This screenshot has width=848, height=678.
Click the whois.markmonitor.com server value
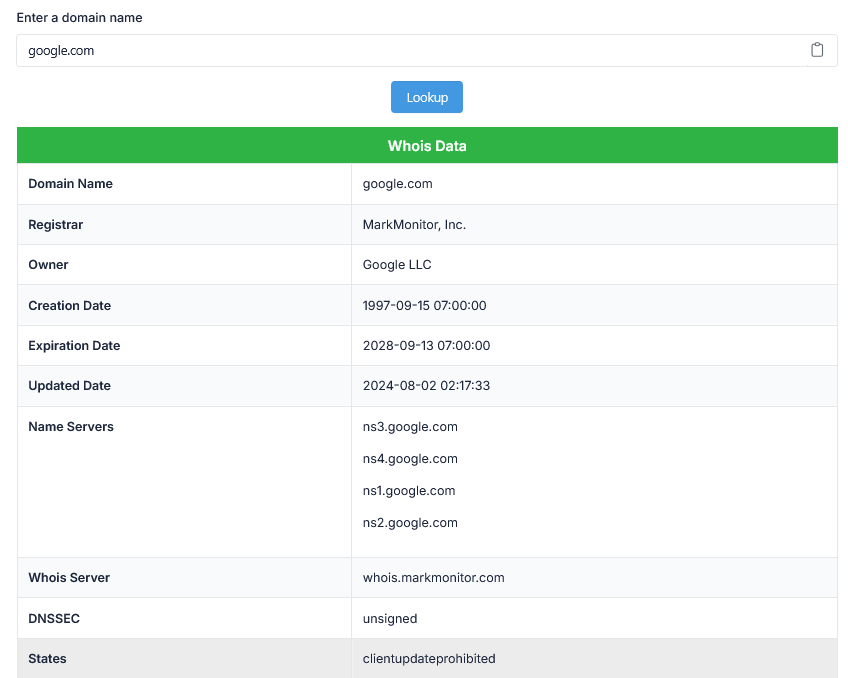coord(433,578)
